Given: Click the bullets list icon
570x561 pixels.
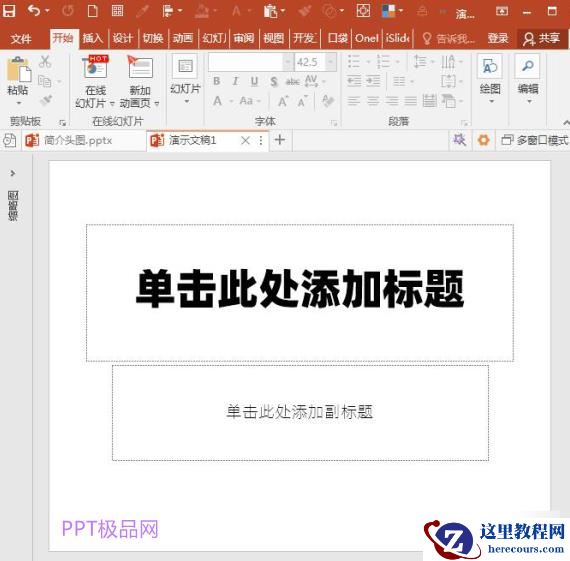Looking at the screenshot, I should [x=354, y=61].
